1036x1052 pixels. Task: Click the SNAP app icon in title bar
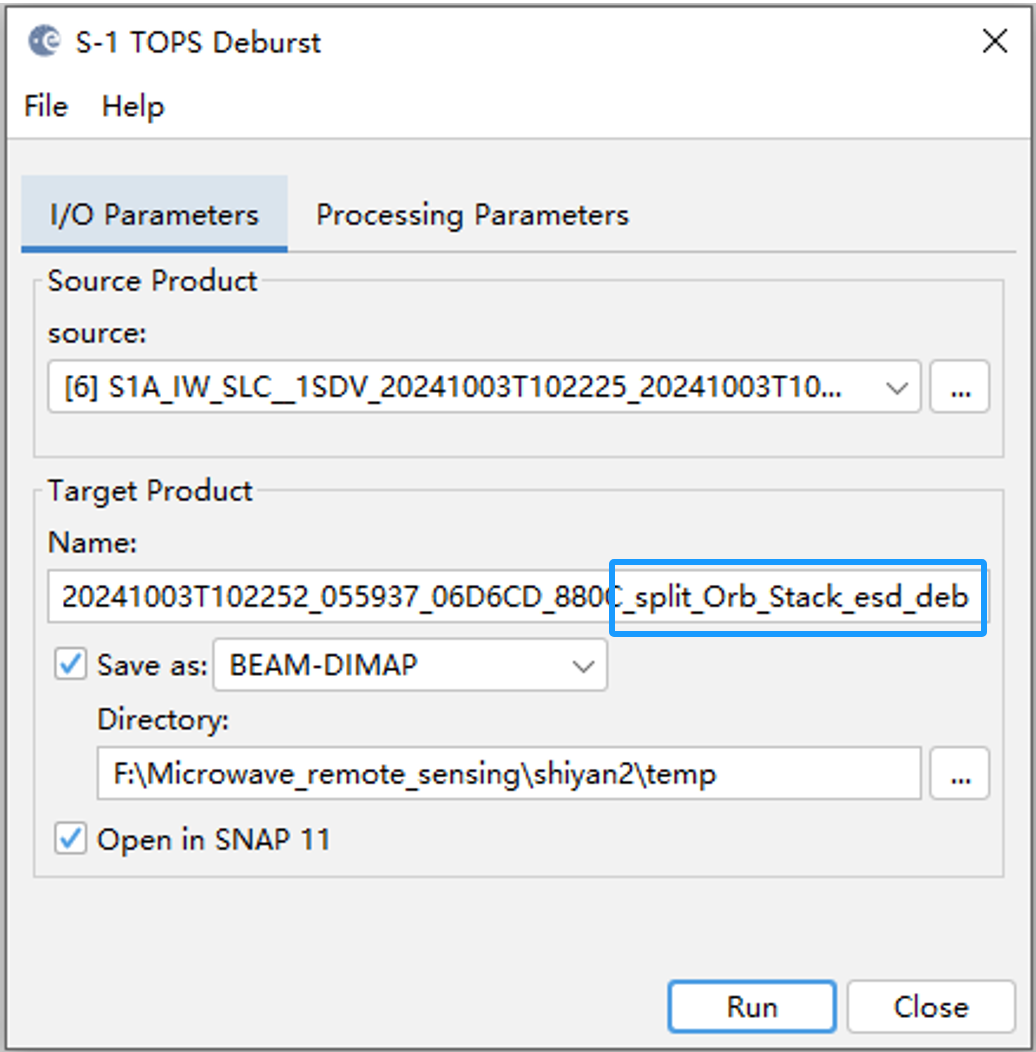pyautogui.click(x=44, y=42)
